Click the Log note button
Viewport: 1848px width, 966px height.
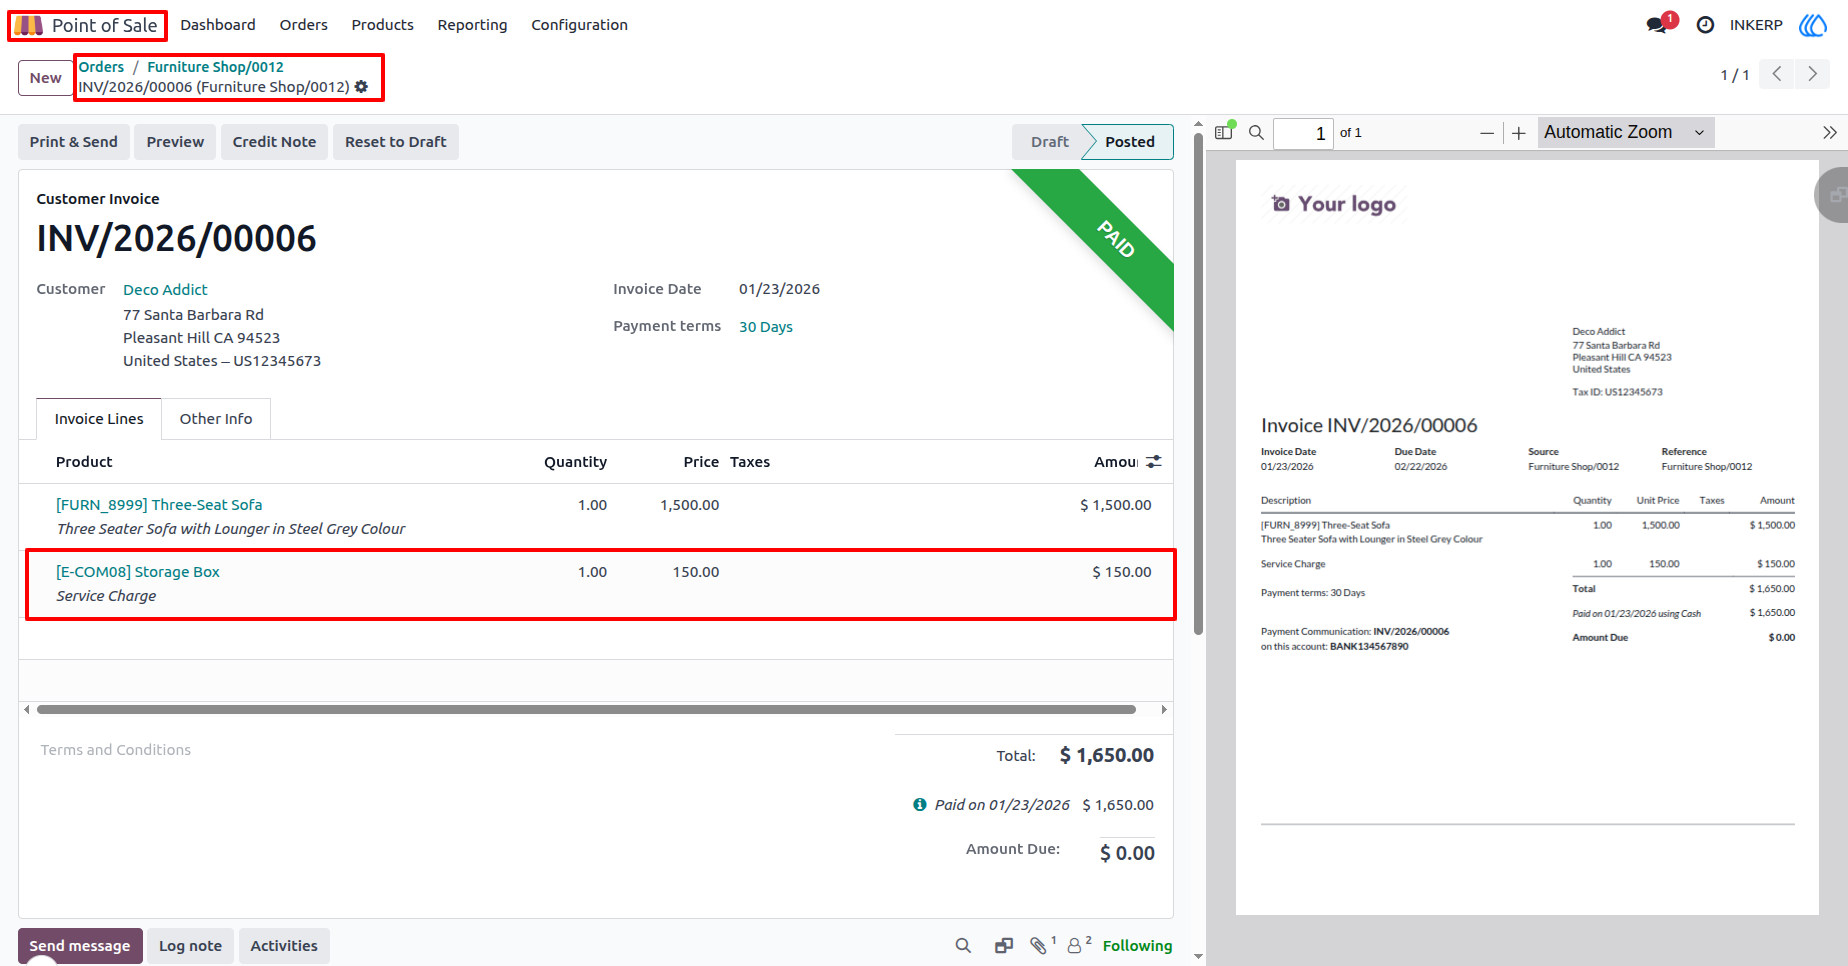point(191,946)
